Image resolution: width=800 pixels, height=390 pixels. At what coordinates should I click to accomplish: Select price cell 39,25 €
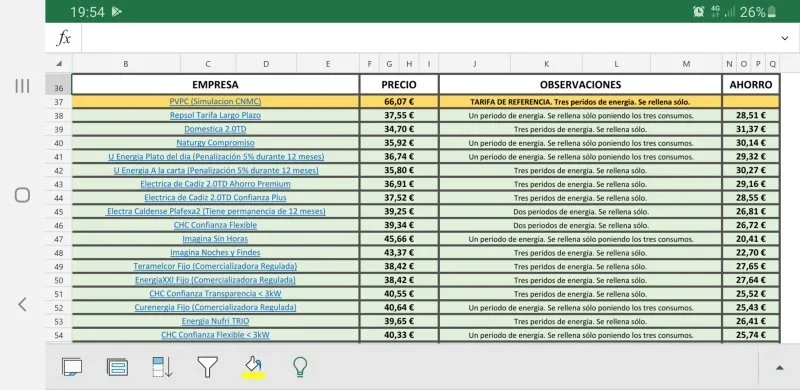tap(399, 211)
